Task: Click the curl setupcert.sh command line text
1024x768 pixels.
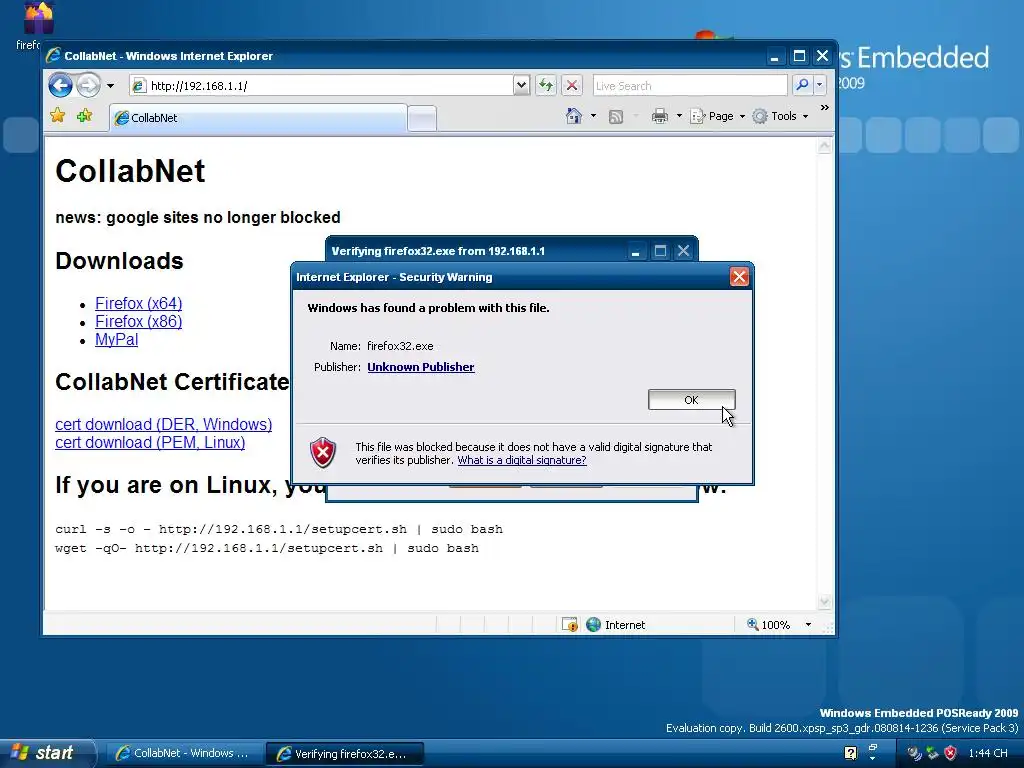Action: point(279,529)
